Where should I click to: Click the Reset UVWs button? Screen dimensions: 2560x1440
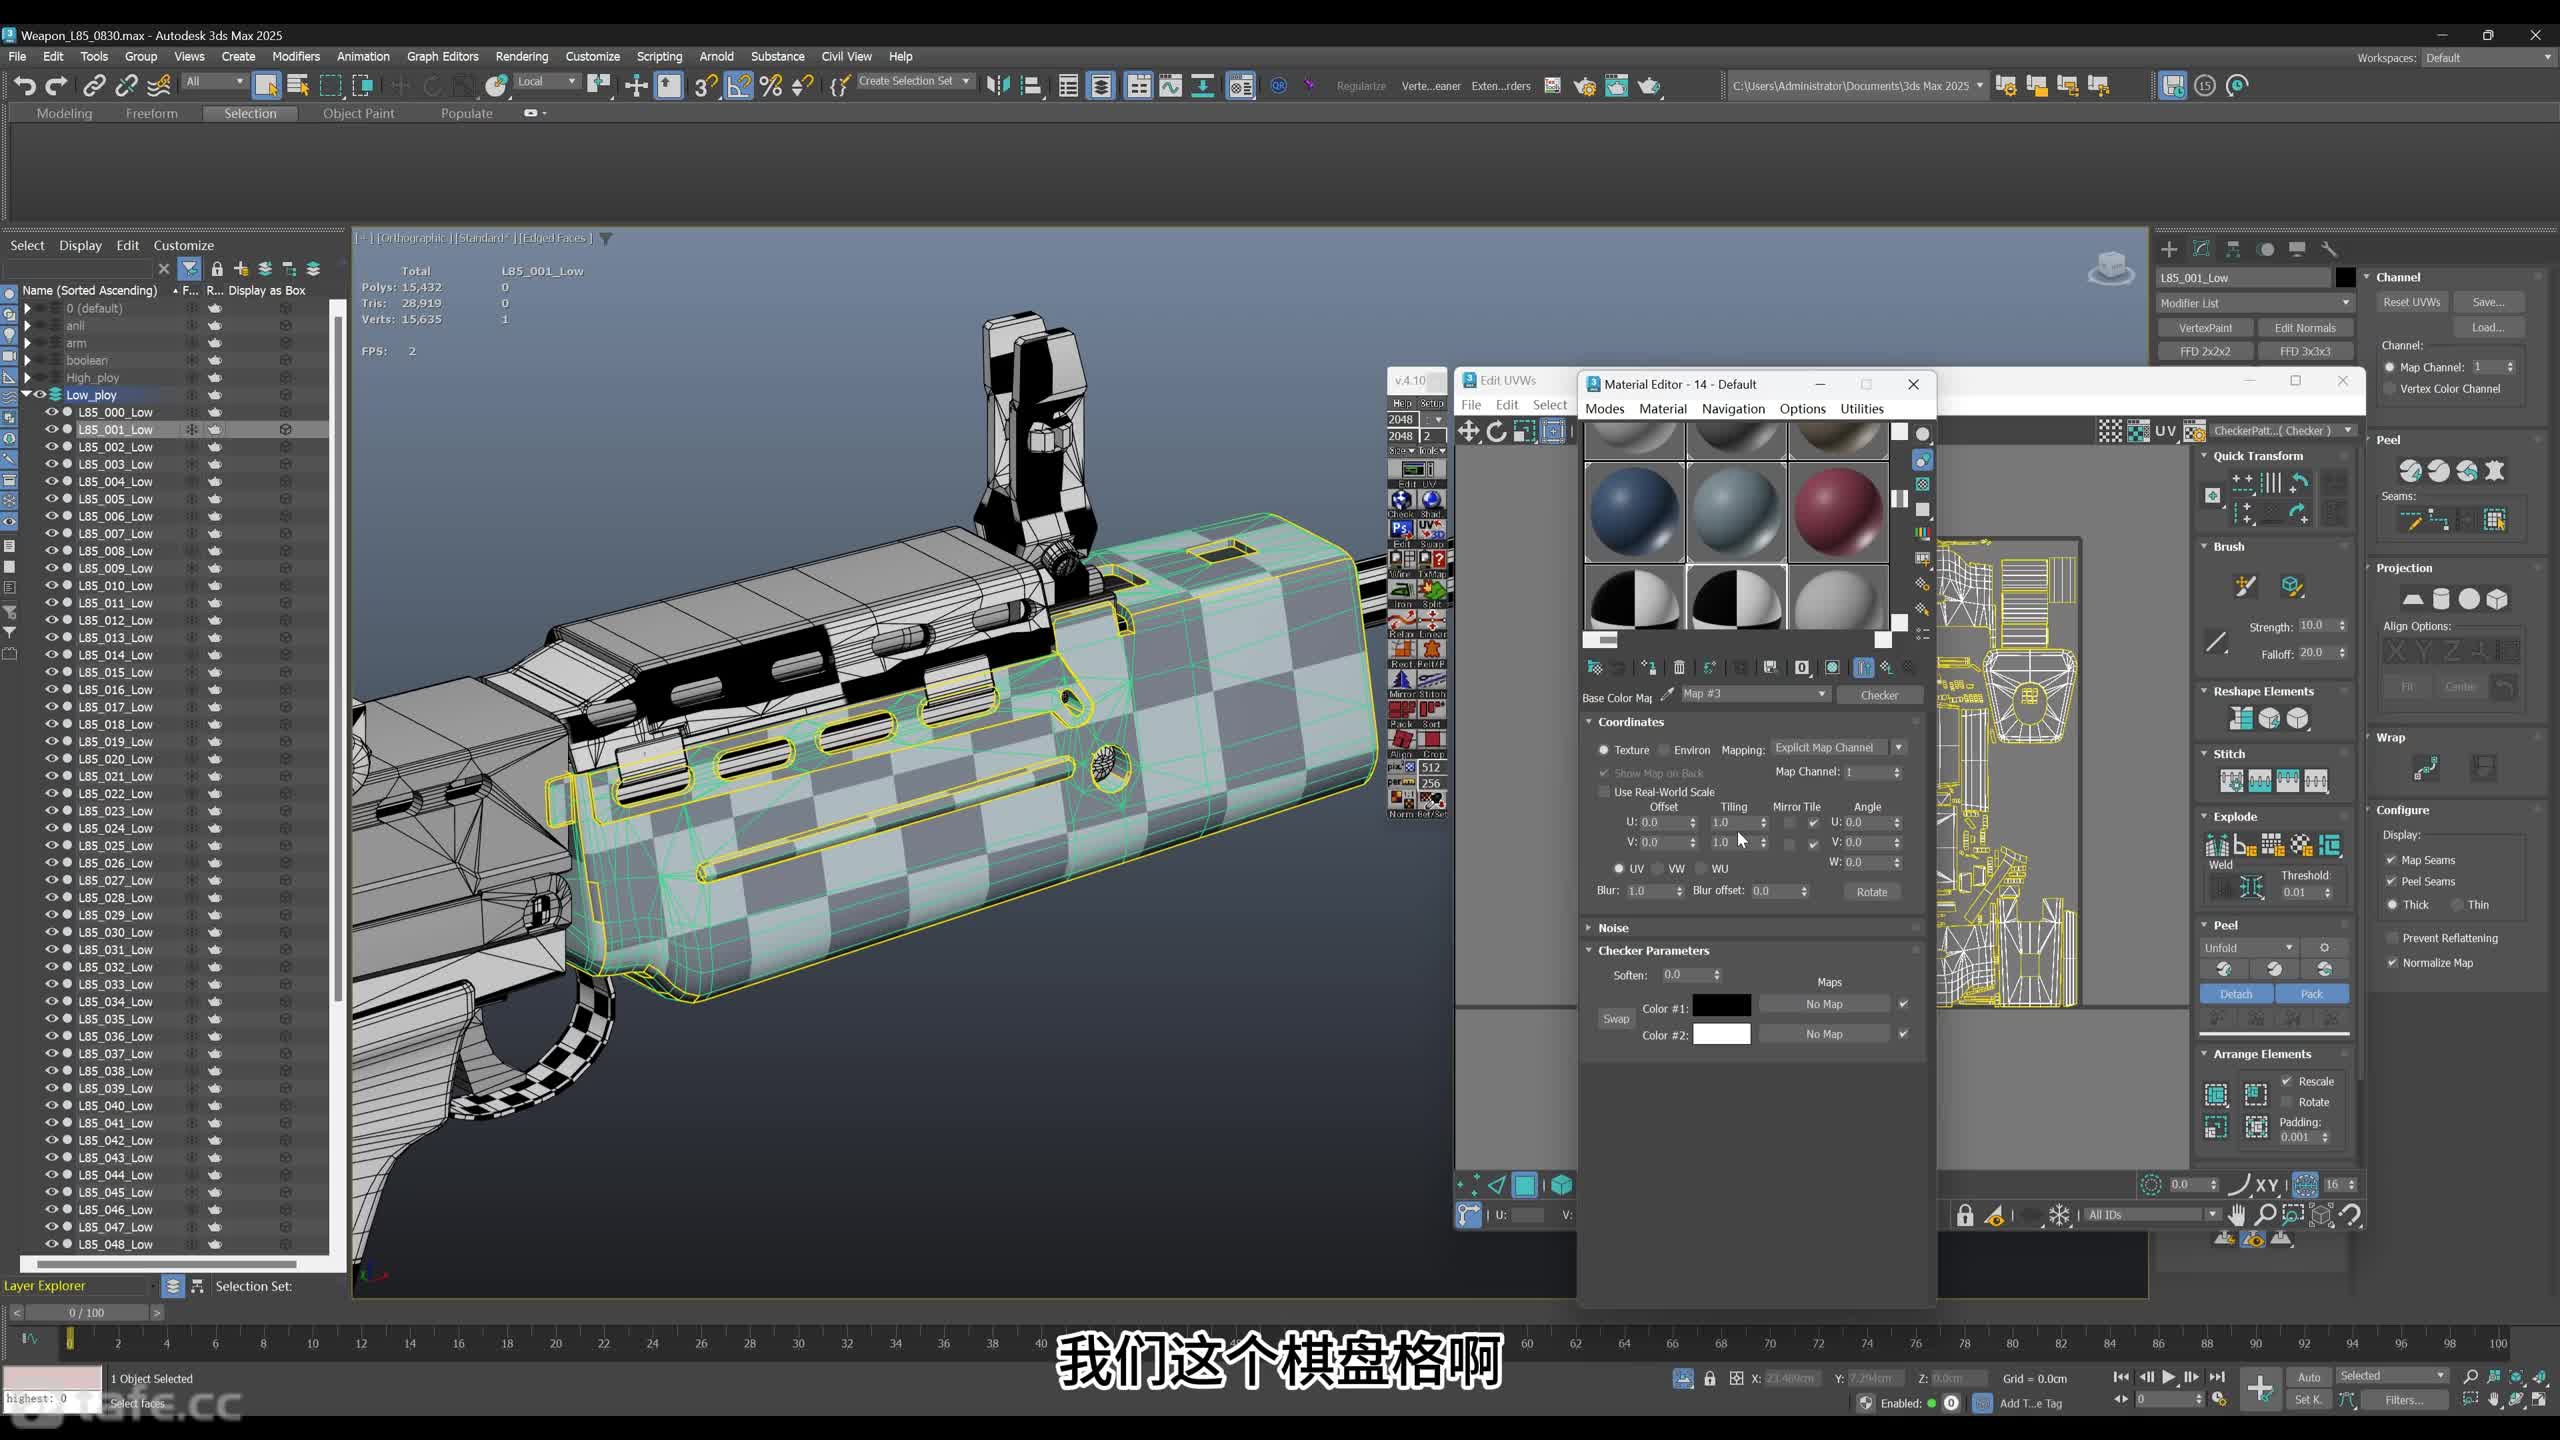(x=2411, y=302)
